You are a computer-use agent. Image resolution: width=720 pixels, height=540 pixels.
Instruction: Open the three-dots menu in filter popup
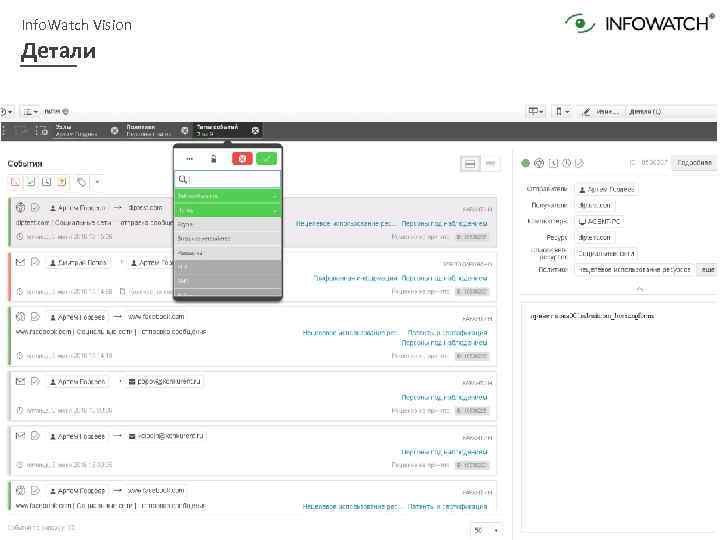190,159
